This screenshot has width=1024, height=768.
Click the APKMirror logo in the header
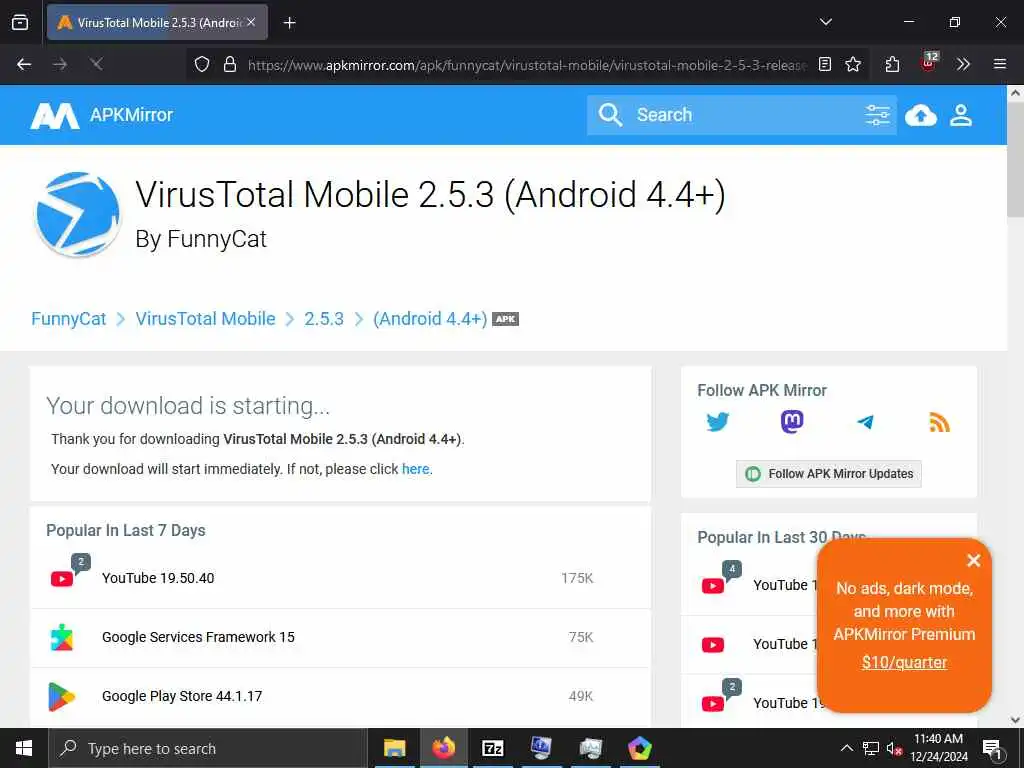tap(102, 115)
